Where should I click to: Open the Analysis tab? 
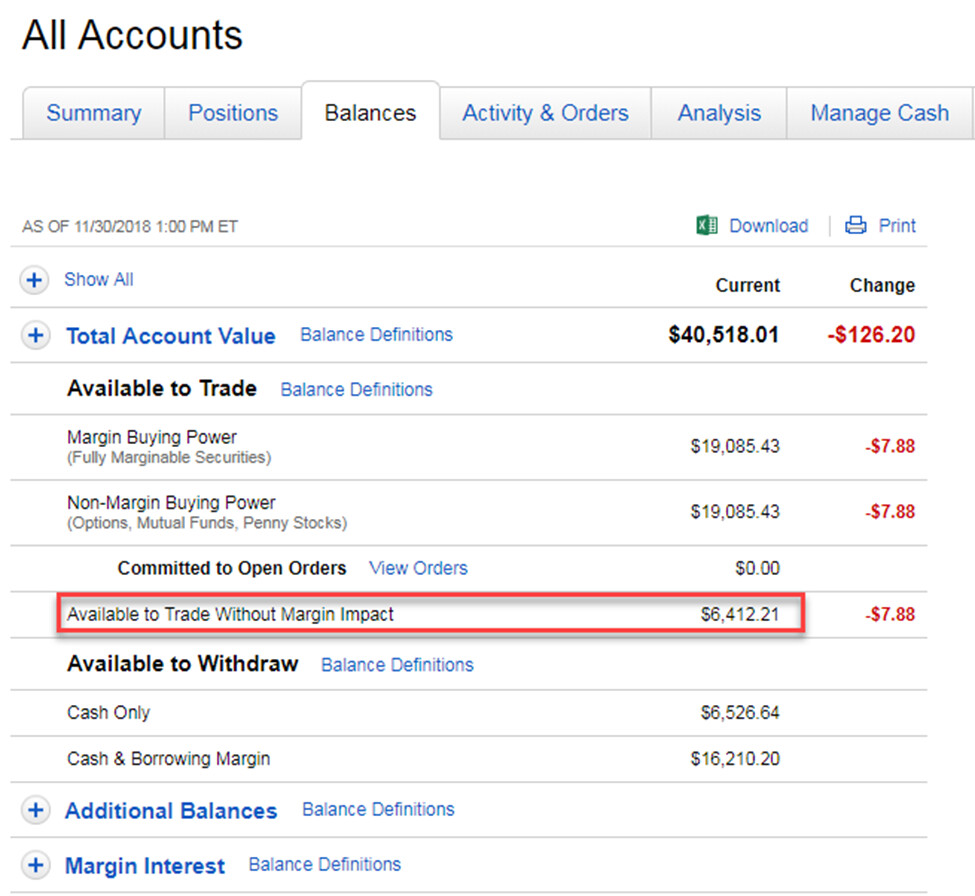719,113
